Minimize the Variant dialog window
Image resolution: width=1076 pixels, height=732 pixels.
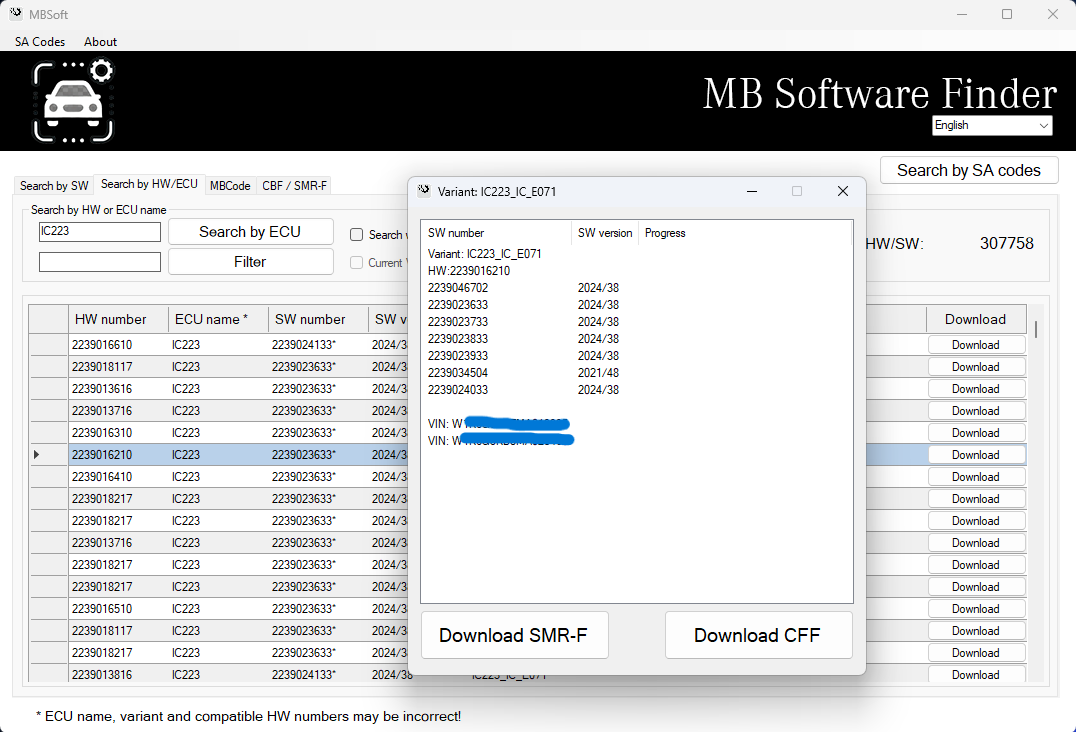[751, 191]
